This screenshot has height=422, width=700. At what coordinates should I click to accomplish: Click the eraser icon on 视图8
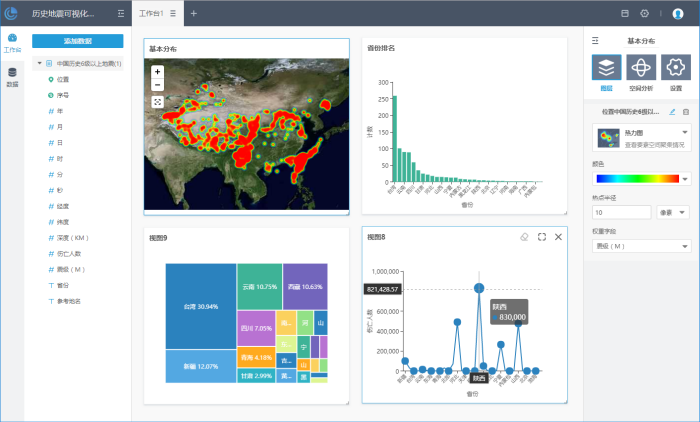point(524,237)
